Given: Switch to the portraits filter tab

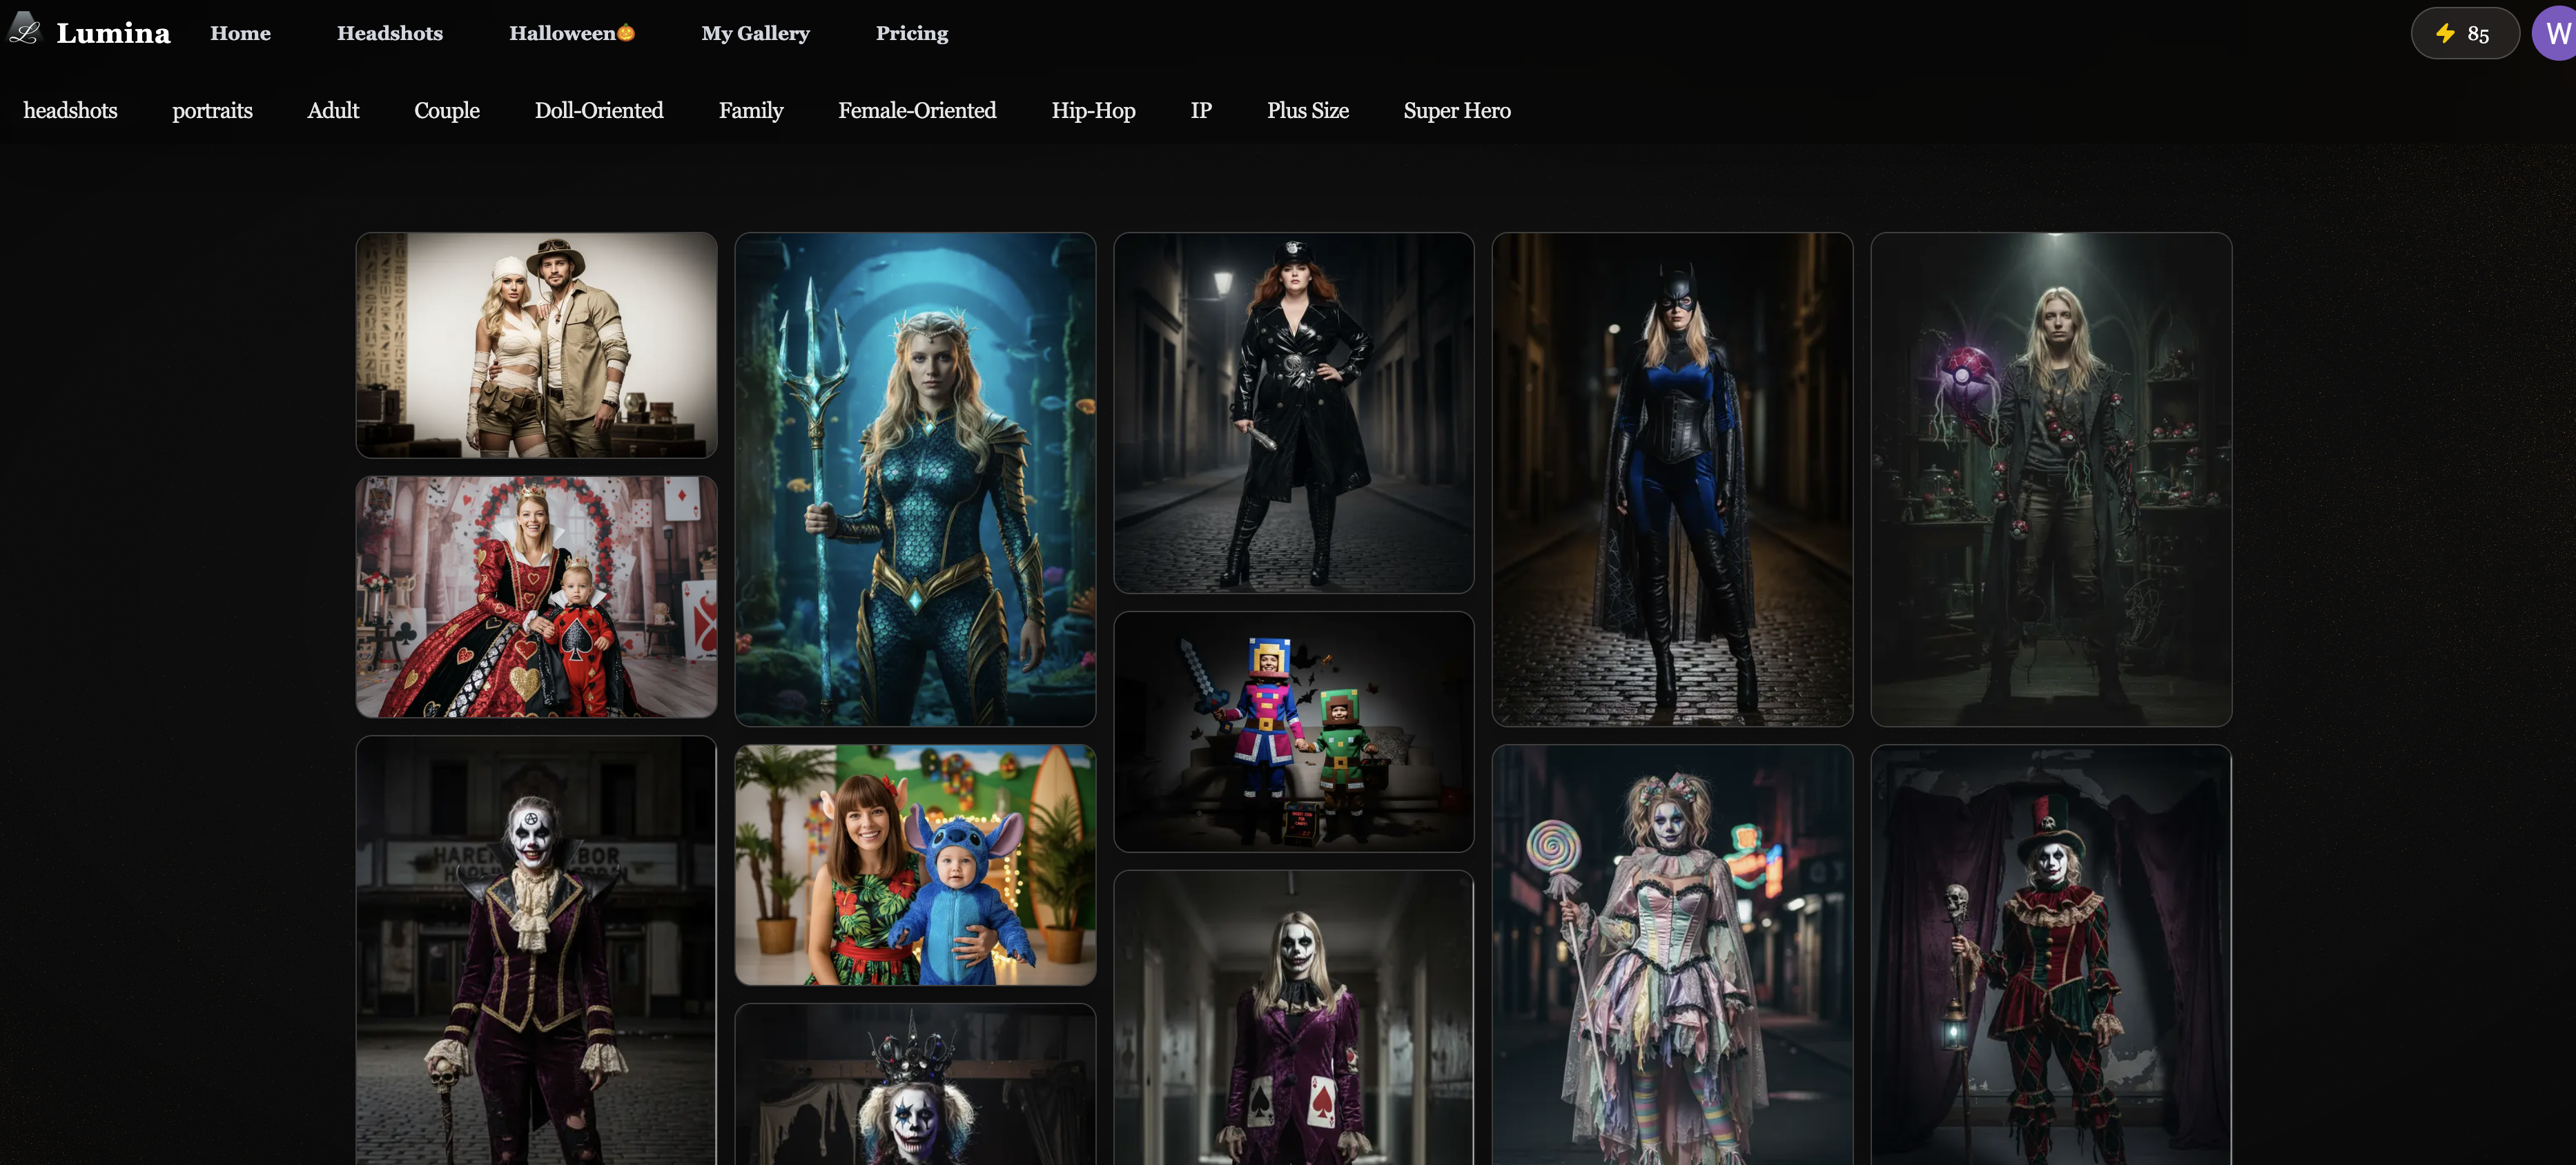Looking at the screenshot, I should (x=212, y=111).
